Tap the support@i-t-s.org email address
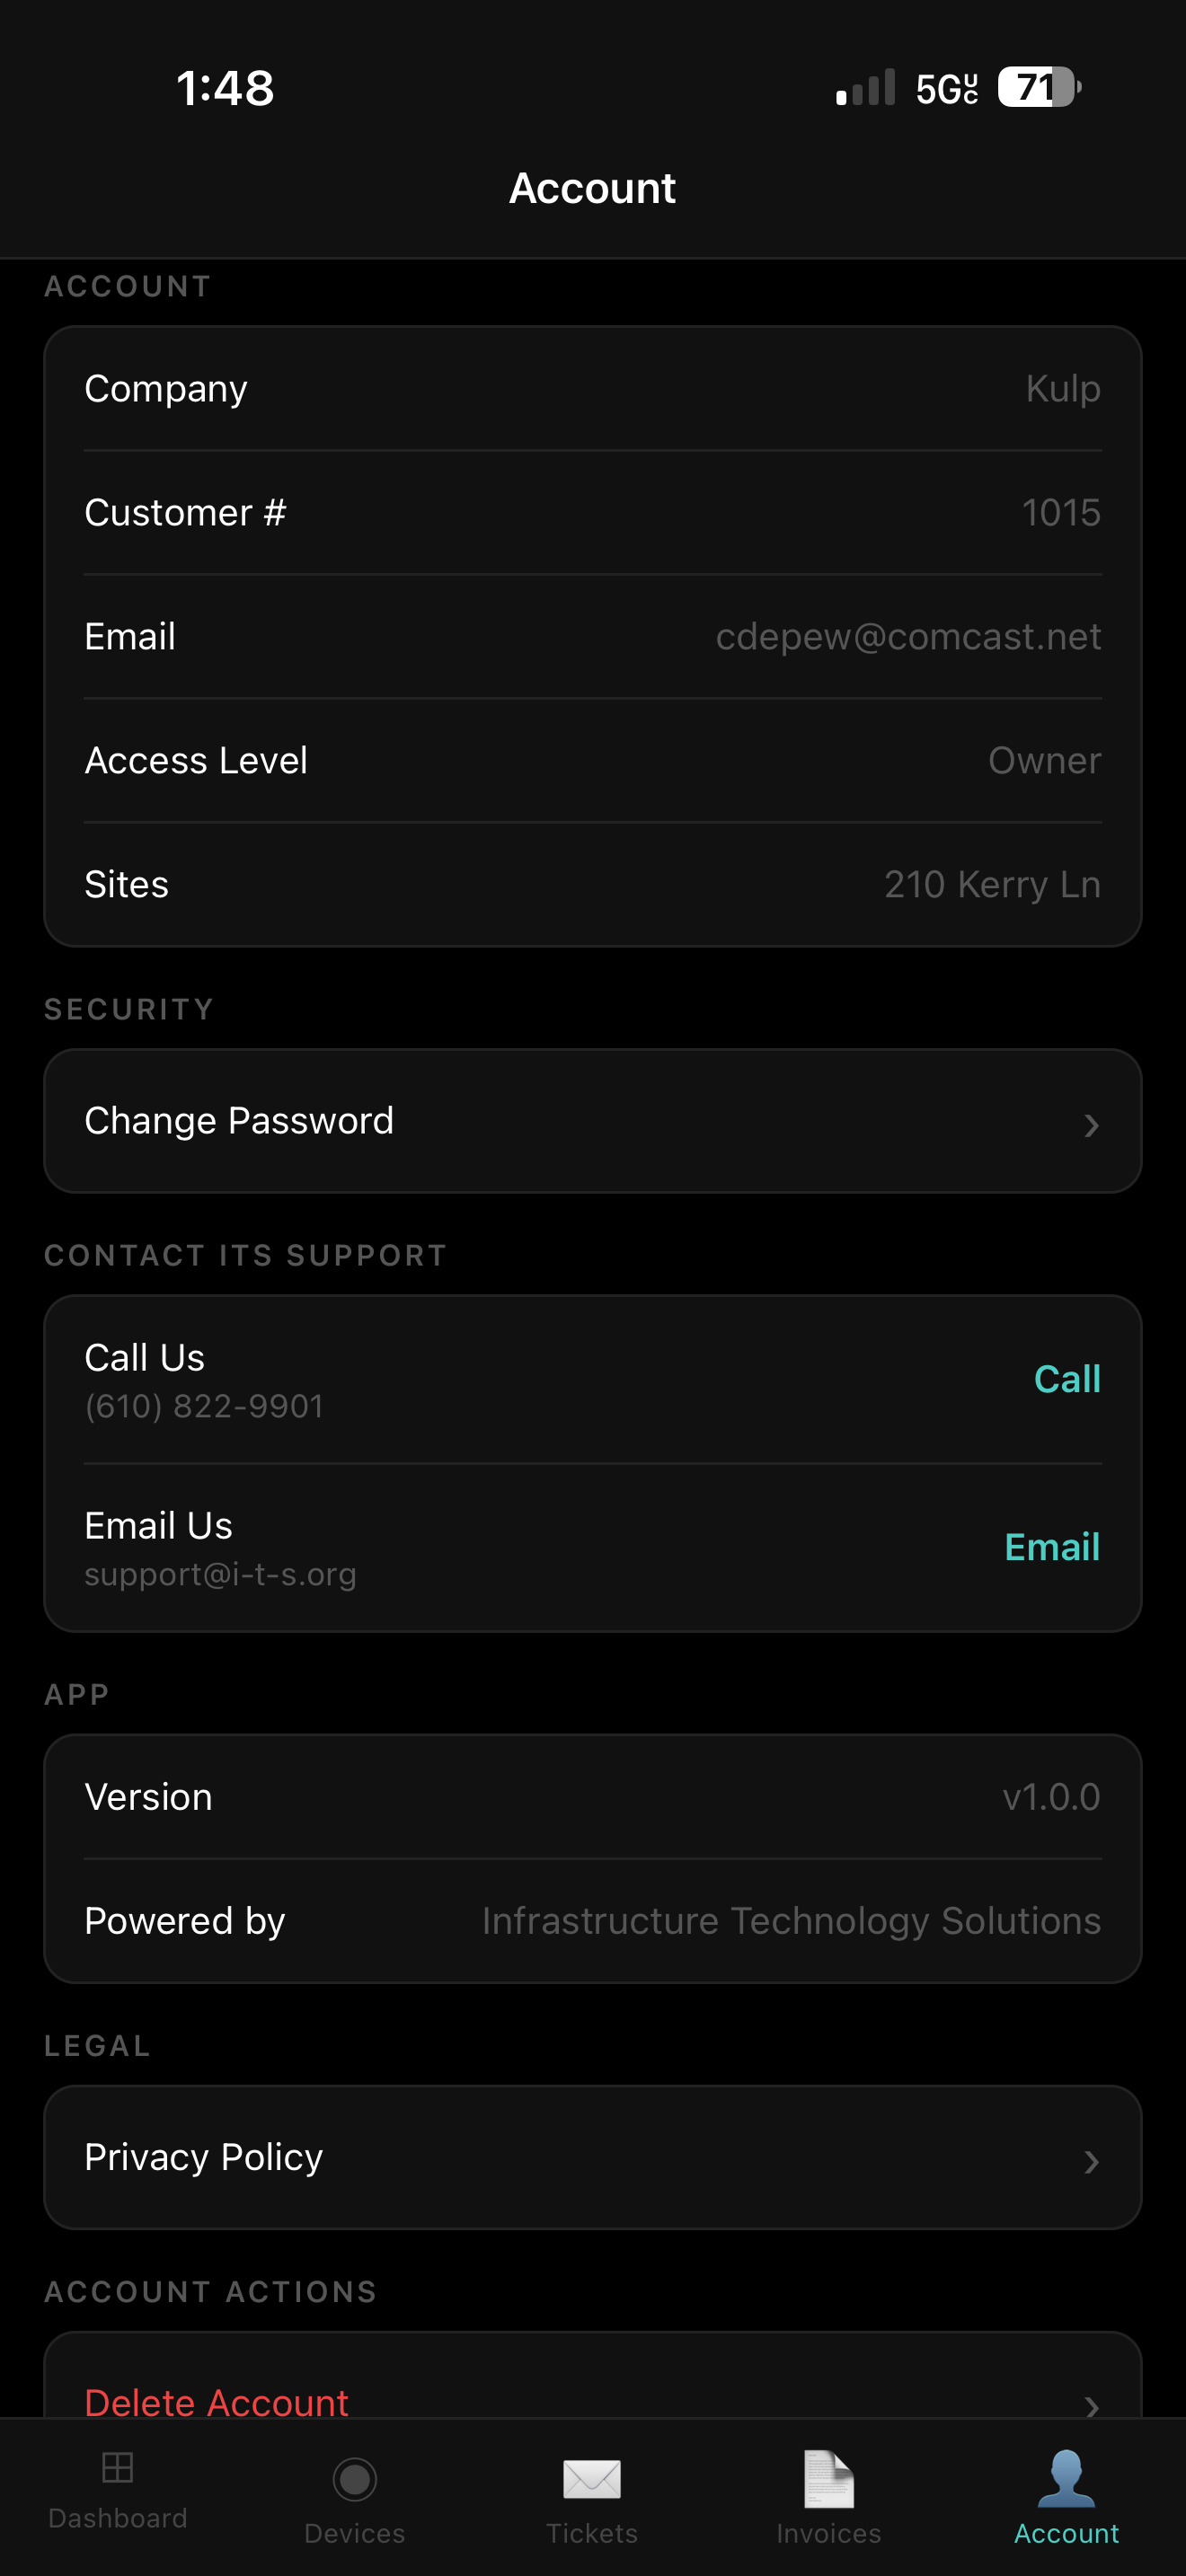Viewport: 1186px width, 2576px height. (x=220, y=1575)
